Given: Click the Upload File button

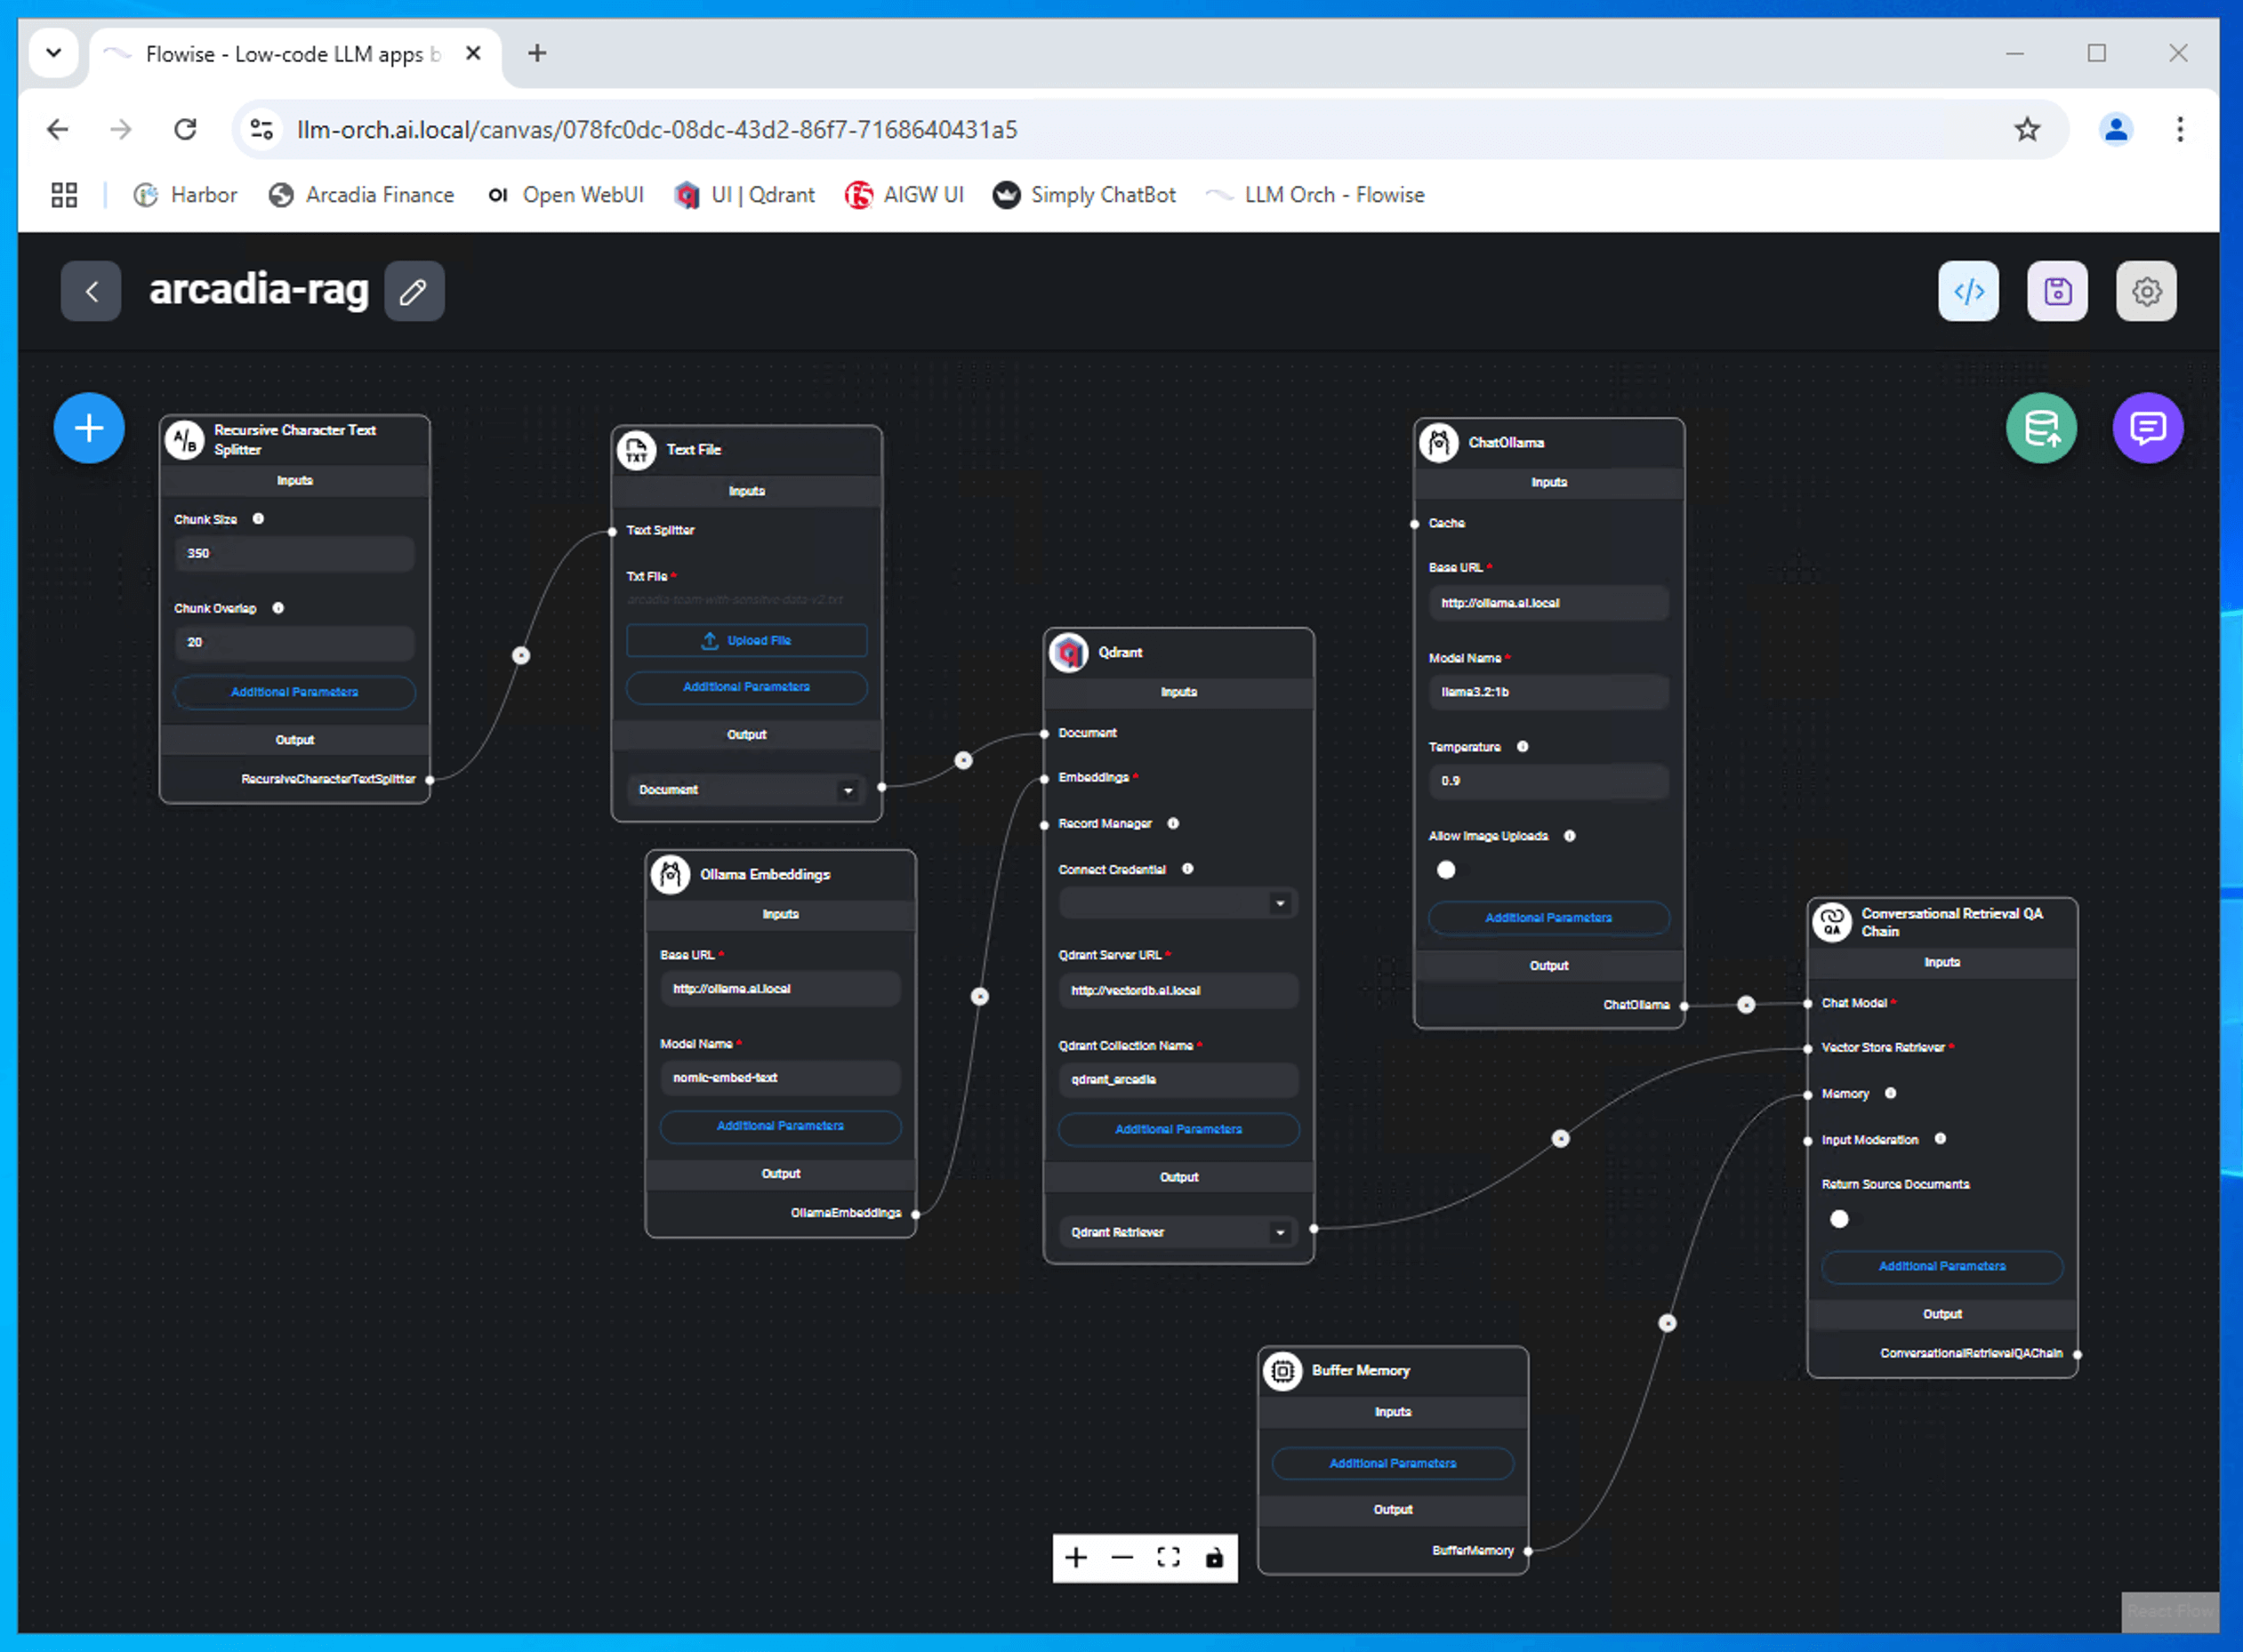Looking at the screenshot, I should [x=746, y=640].
